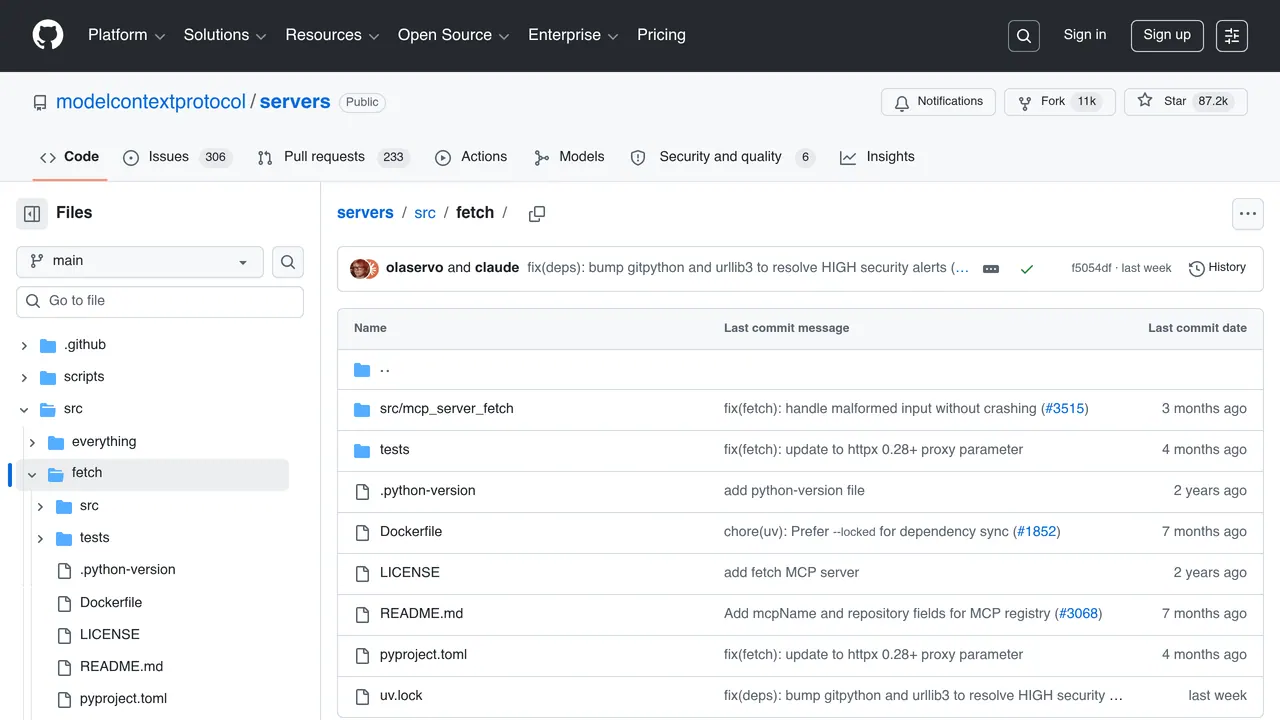The width and height of the screenshot is (1280, 720).
Task: Click the olaservo avatar images
Action: 364,268
